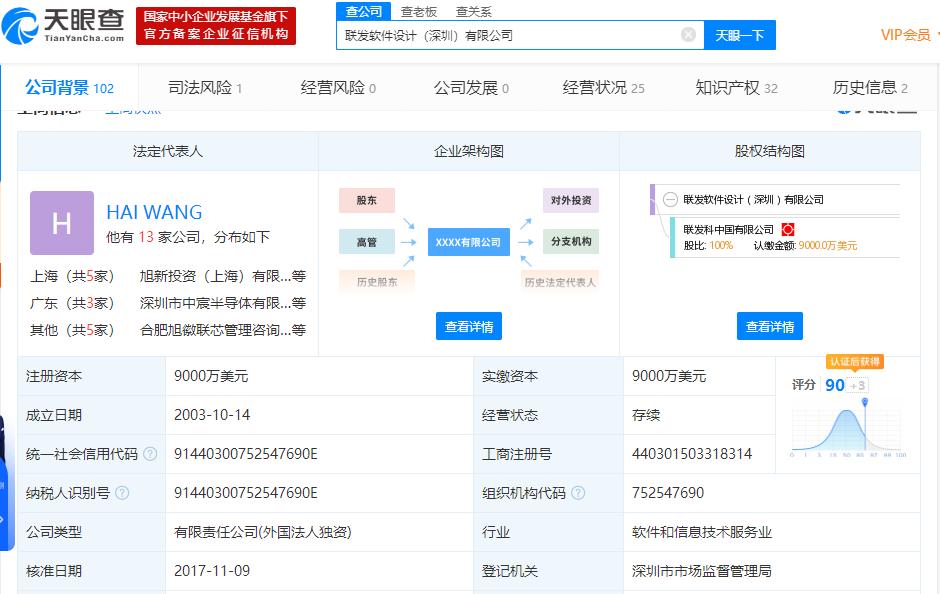Open the 公司背景 102 tab
Image resolution: width=940 pixels, height=594 pixels.
click(x=70, y=88)
